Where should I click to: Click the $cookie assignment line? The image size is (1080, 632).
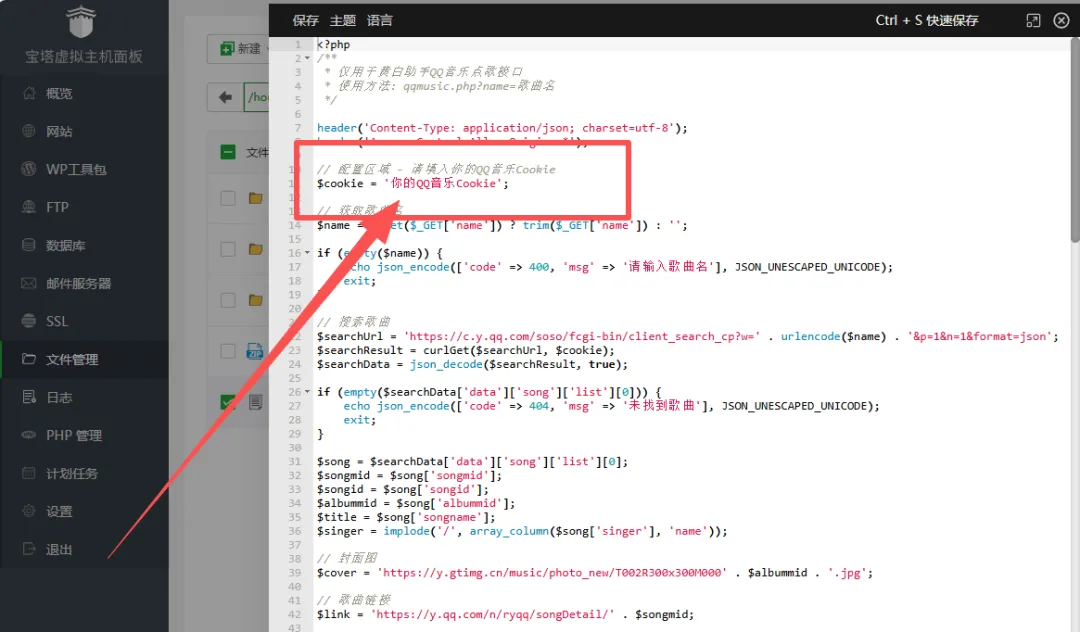coord(412,184)
